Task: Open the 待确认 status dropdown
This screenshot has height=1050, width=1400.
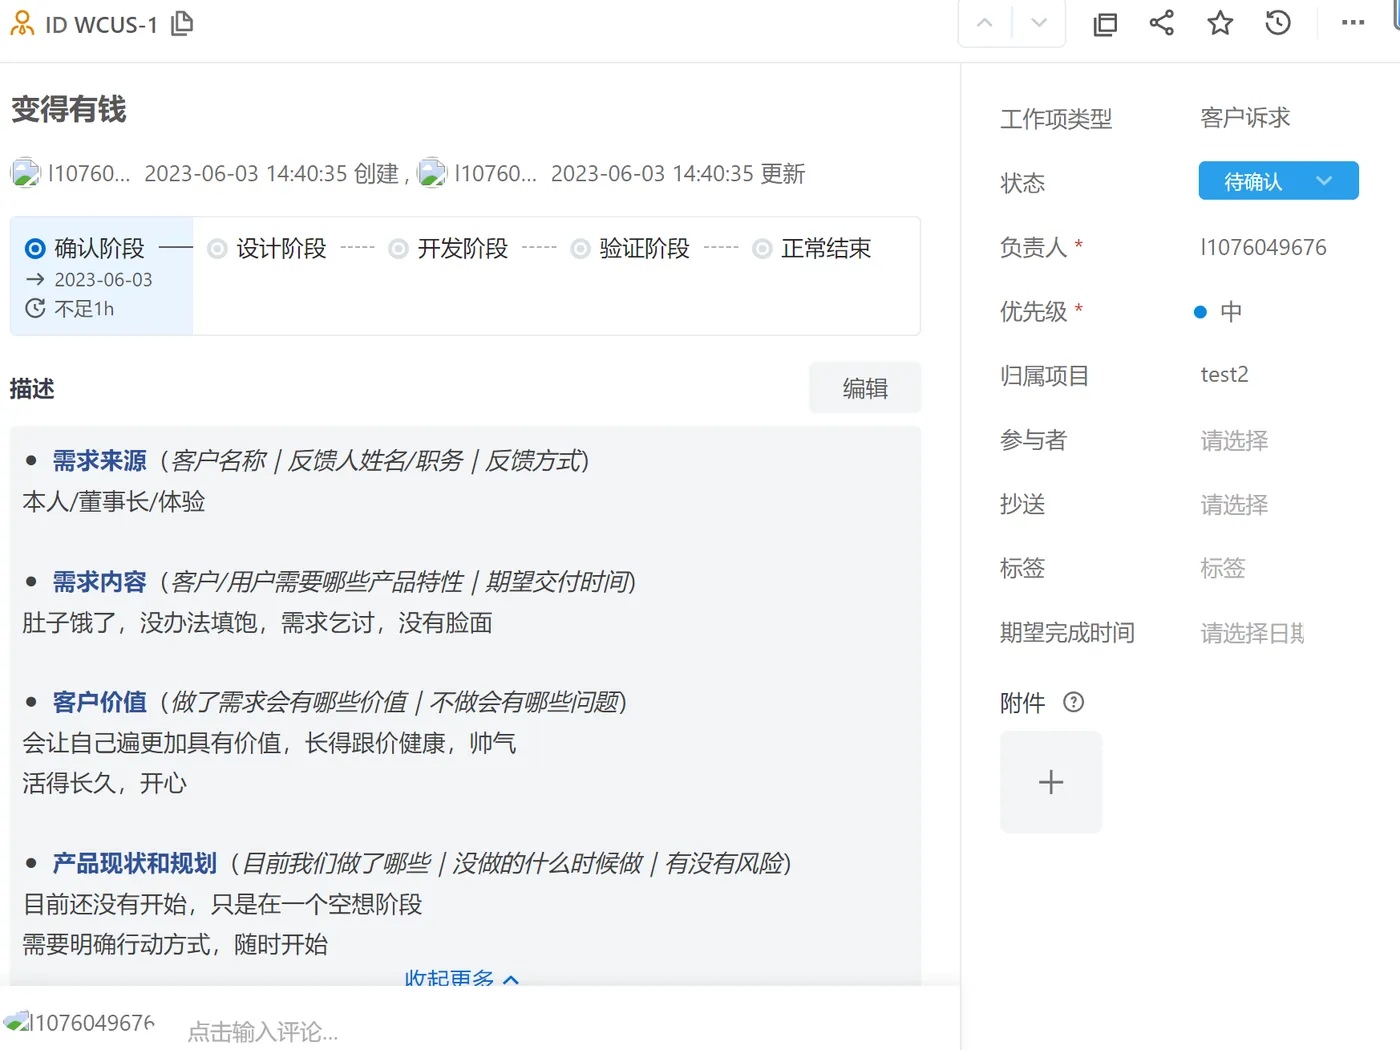Action: [x=1278, y=181]
